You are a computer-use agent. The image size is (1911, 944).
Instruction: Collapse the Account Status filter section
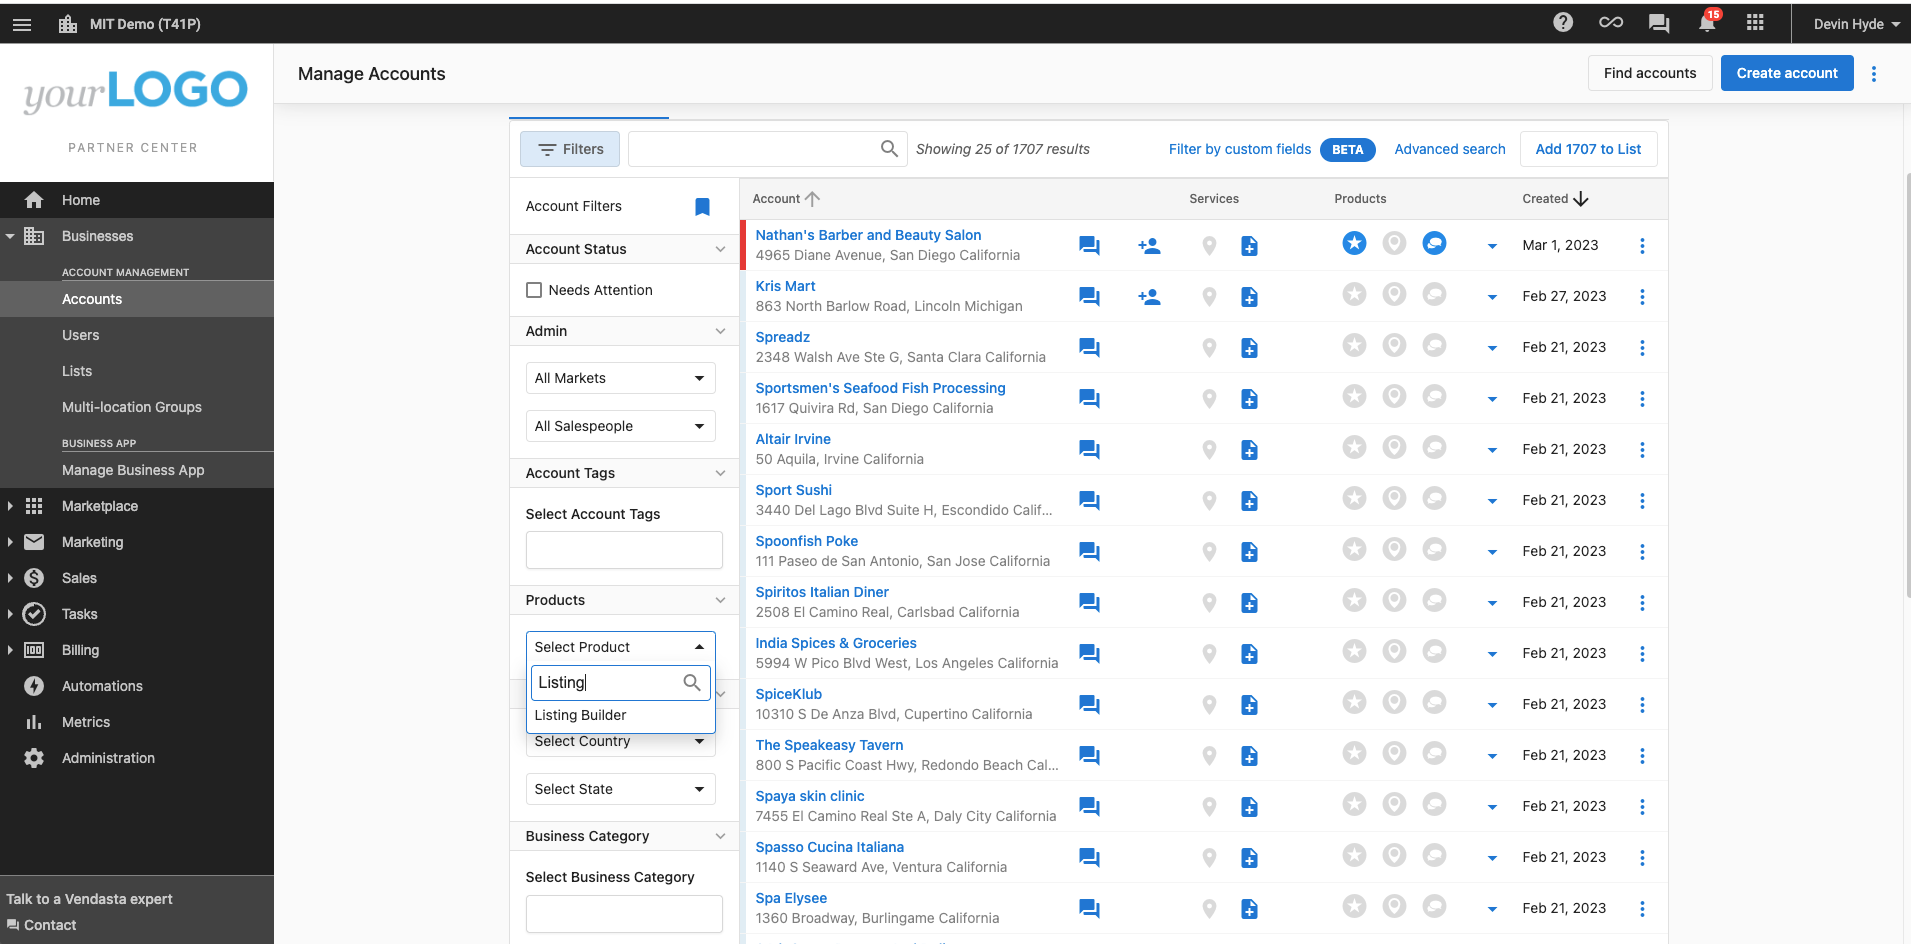click(720, 249)
